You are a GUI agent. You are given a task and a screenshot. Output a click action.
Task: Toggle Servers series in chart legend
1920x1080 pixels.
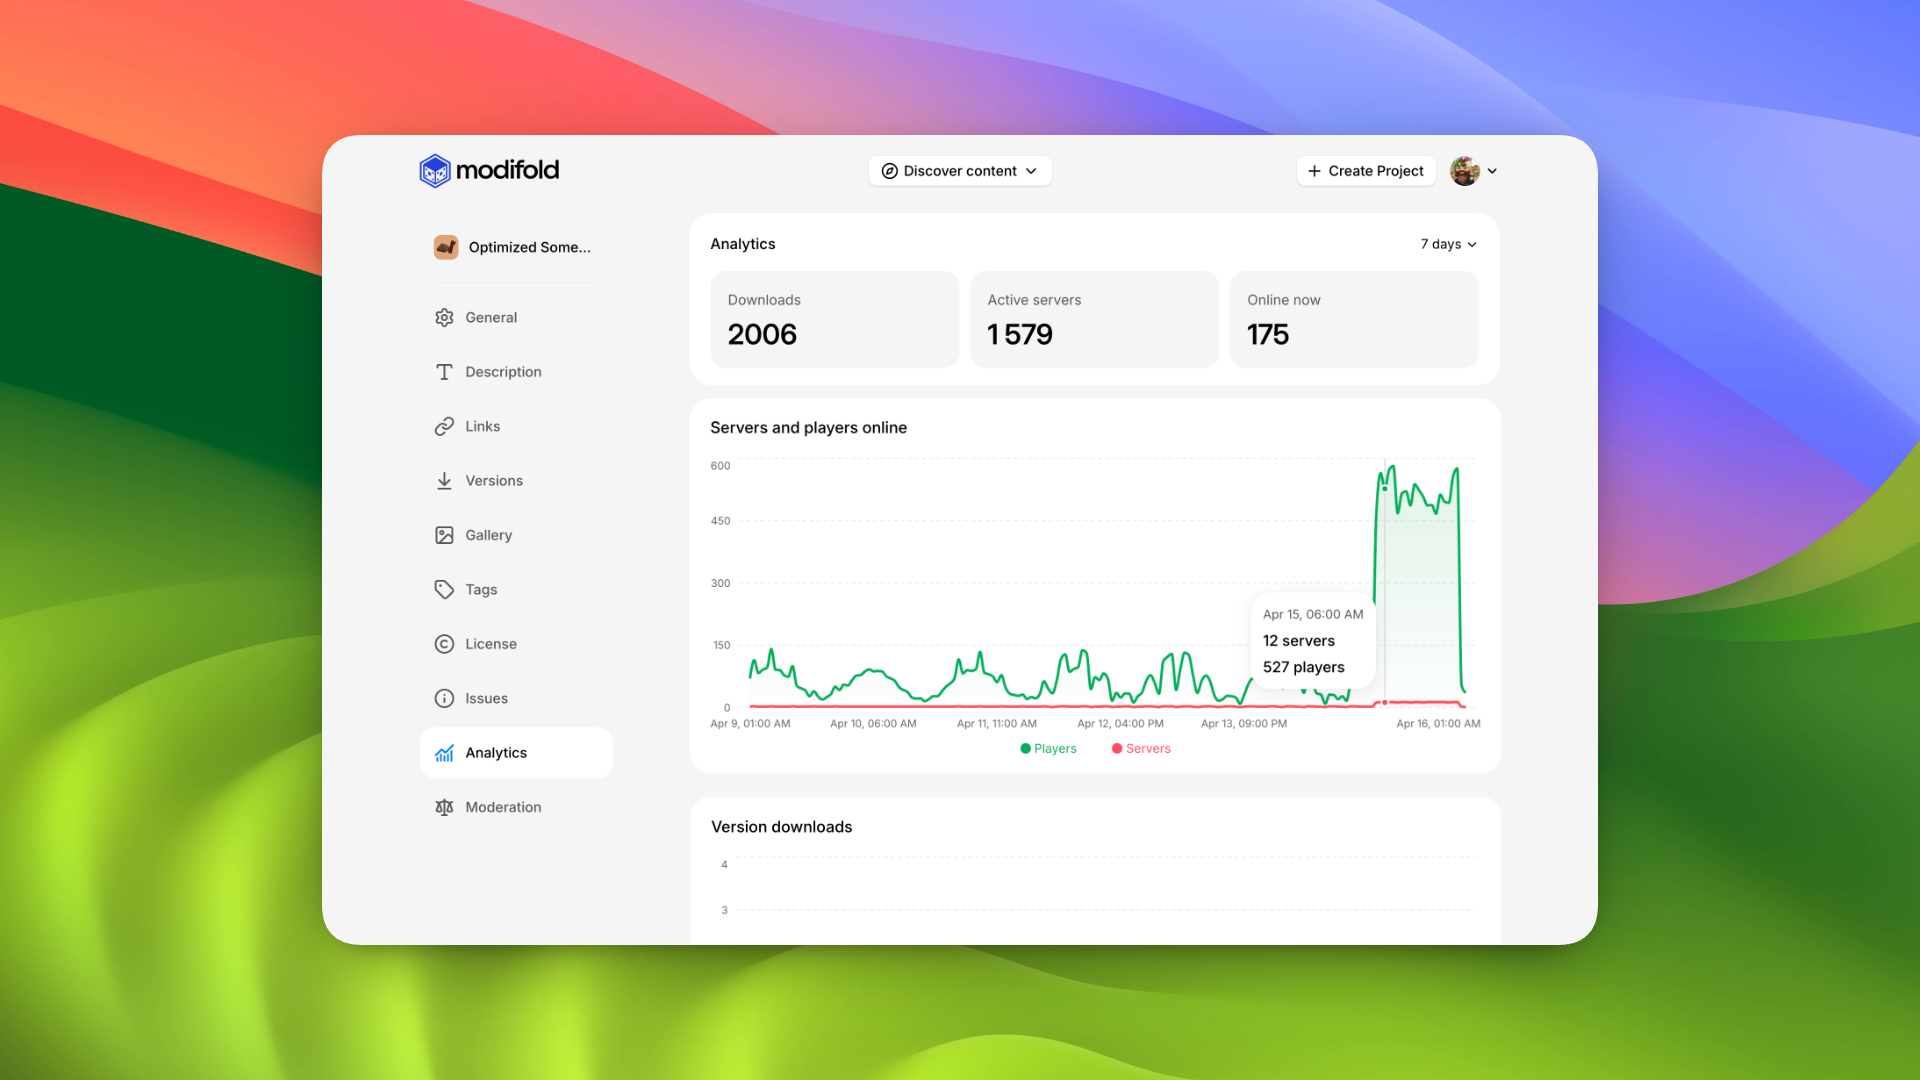pyautogui.click(x=1140, y=748)
